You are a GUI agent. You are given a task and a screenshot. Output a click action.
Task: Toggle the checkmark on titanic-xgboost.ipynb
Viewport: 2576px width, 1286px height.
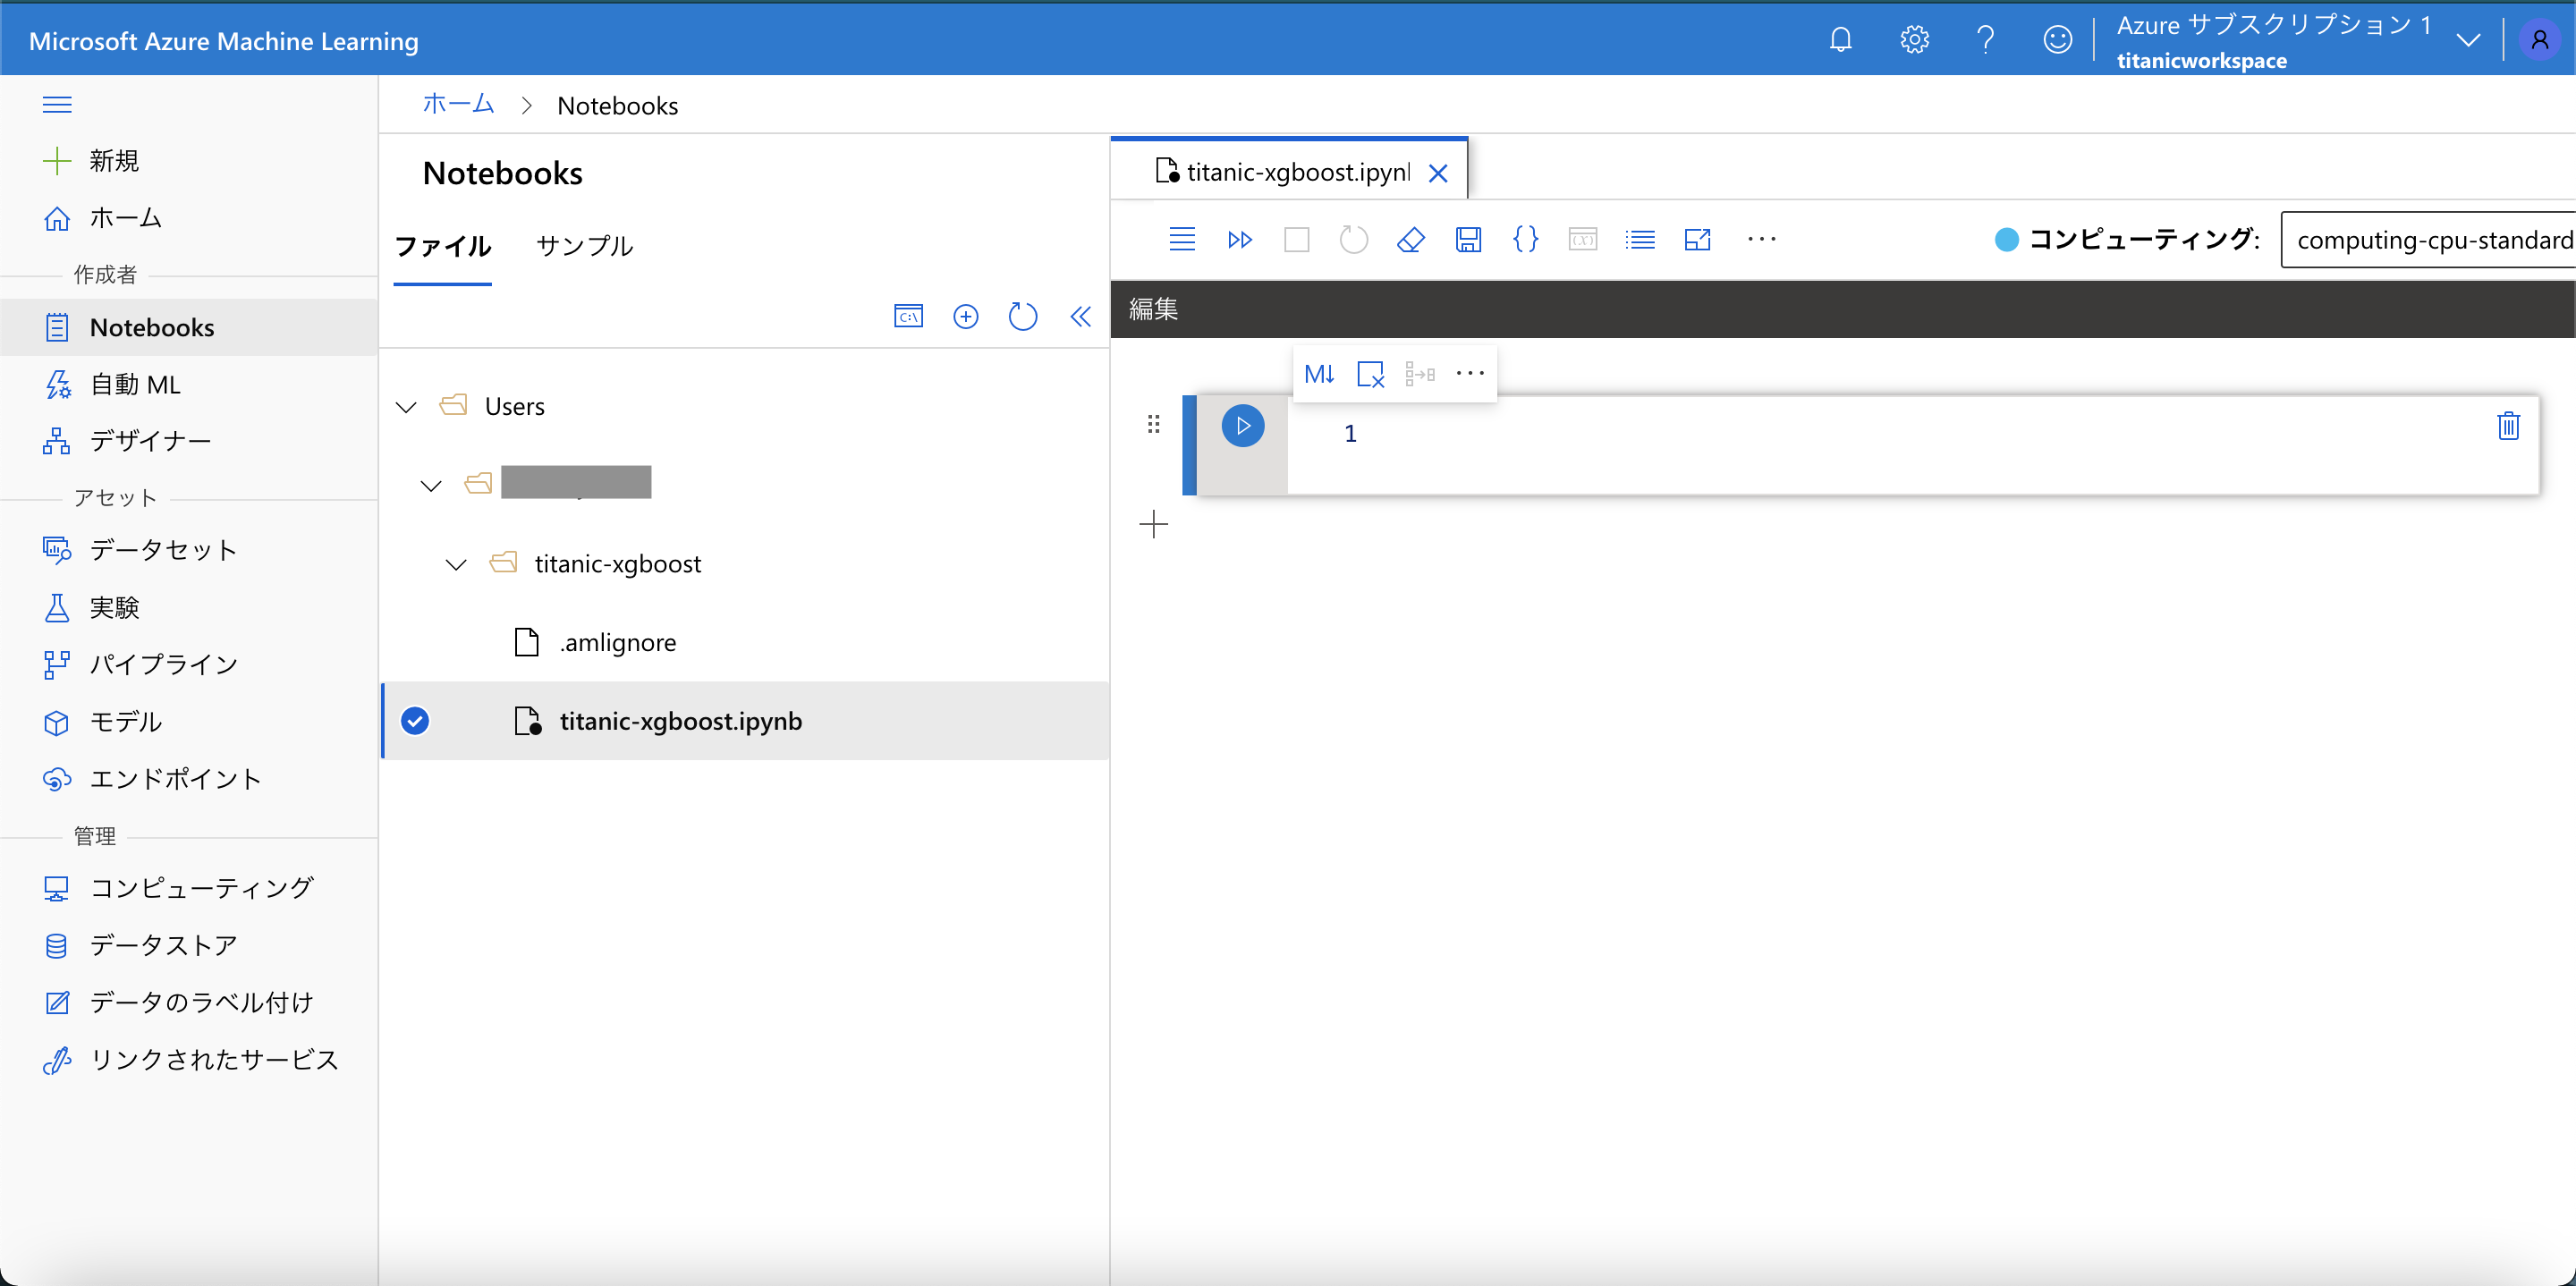point(415,721)
